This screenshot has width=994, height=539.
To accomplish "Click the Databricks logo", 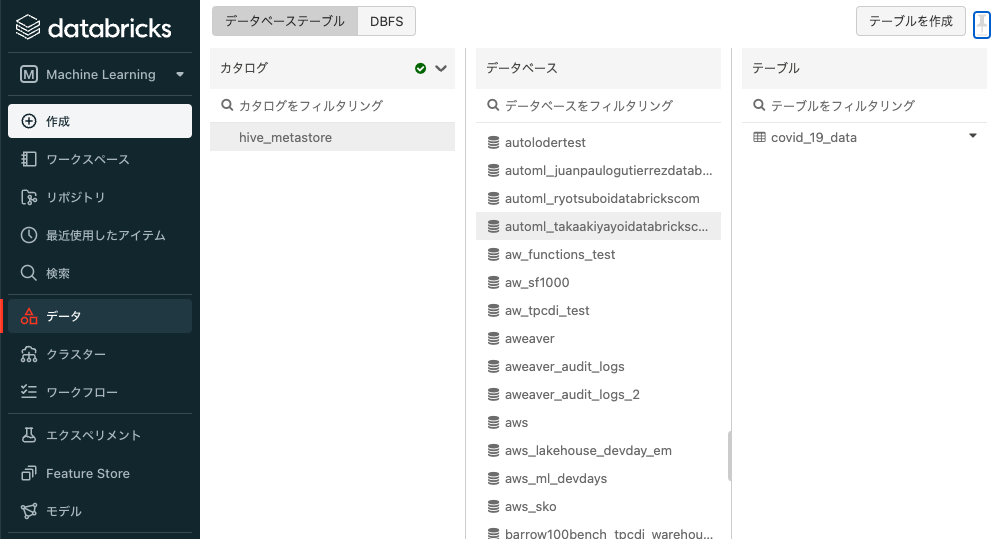I will 93,27.
